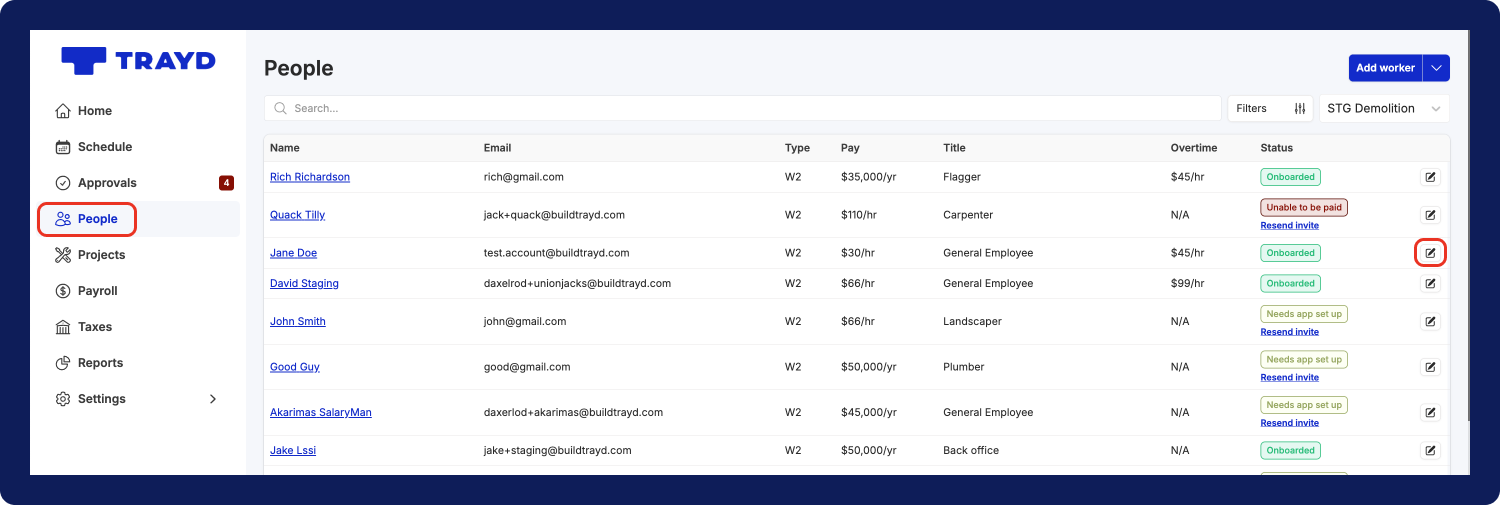The width and height of the screenshot is (1500, 505).
Task: Edit Rich Richardson's row
Action: tap(1430, 177)
